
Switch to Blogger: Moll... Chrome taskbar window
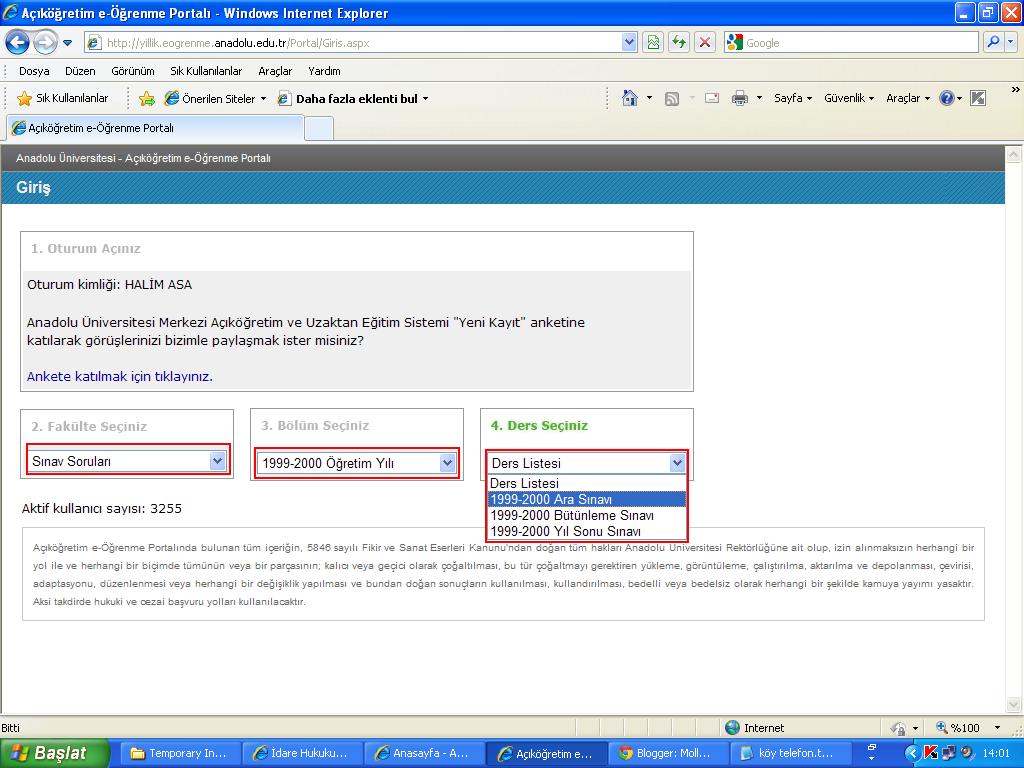point(669,753)
